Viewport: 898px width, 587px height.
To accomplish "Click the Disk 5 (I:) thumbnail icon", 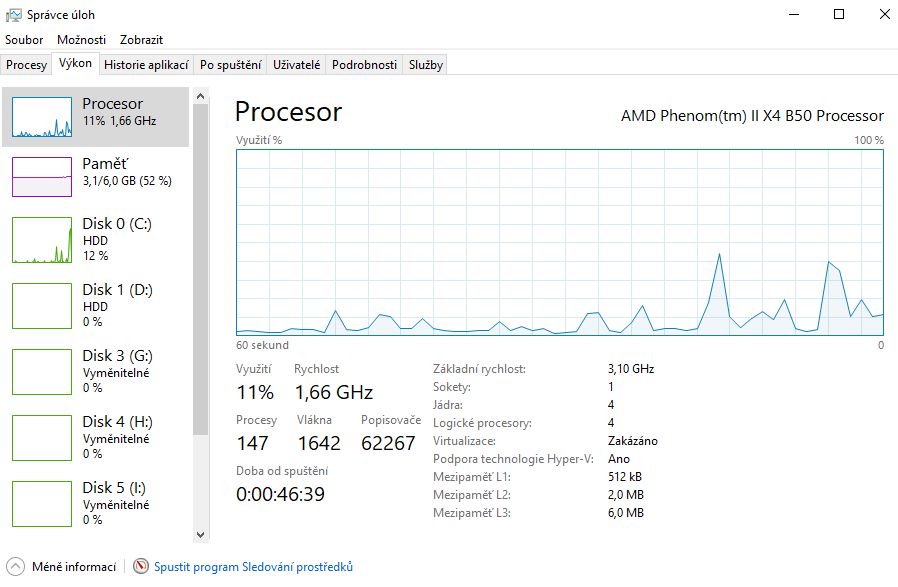I will (42, 504).
